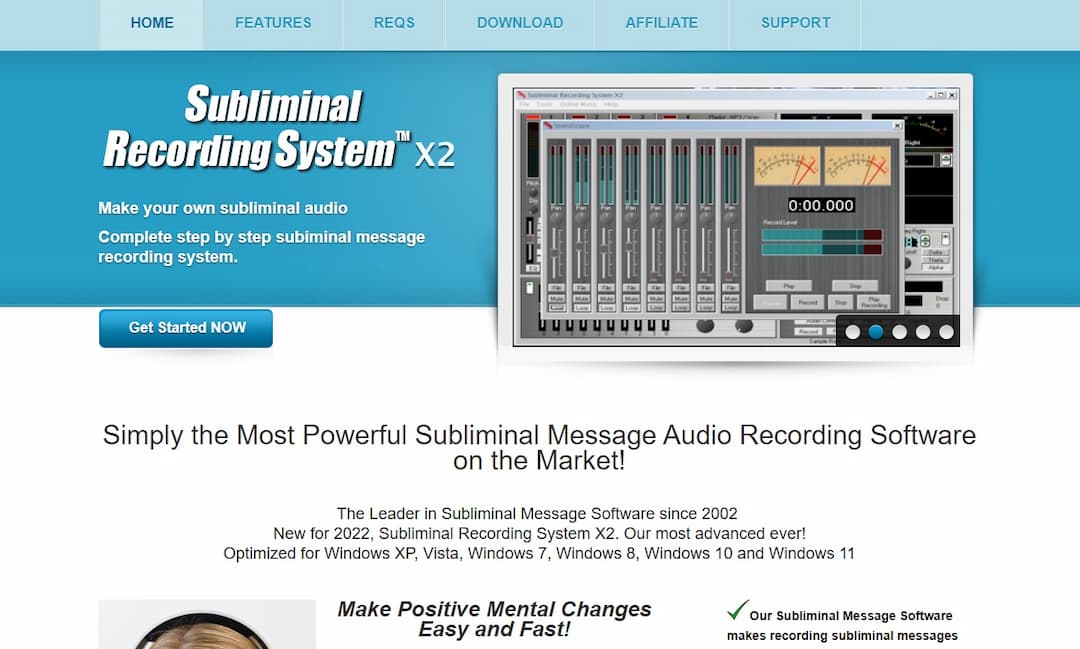Open the AFFILIATE tab
This screenshot has width=1080, height=649.
tap(661, 23)
